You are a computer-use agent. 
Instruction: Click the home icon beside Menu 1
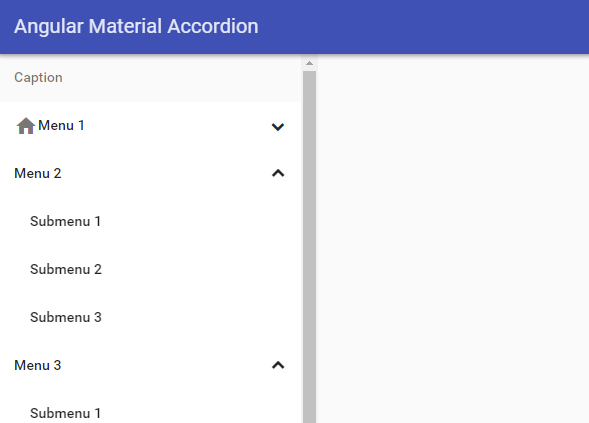tap(26, 126)
